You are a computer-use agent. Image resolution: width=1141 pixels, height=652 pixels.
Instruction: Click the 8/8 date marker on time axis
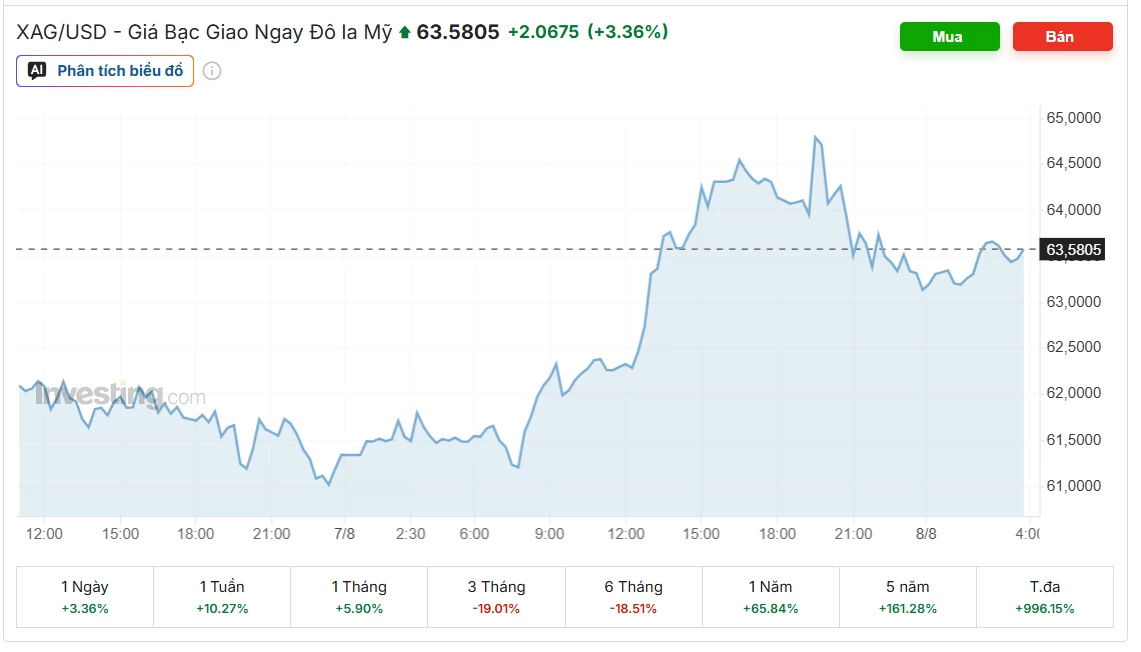(x=926, y=534)
